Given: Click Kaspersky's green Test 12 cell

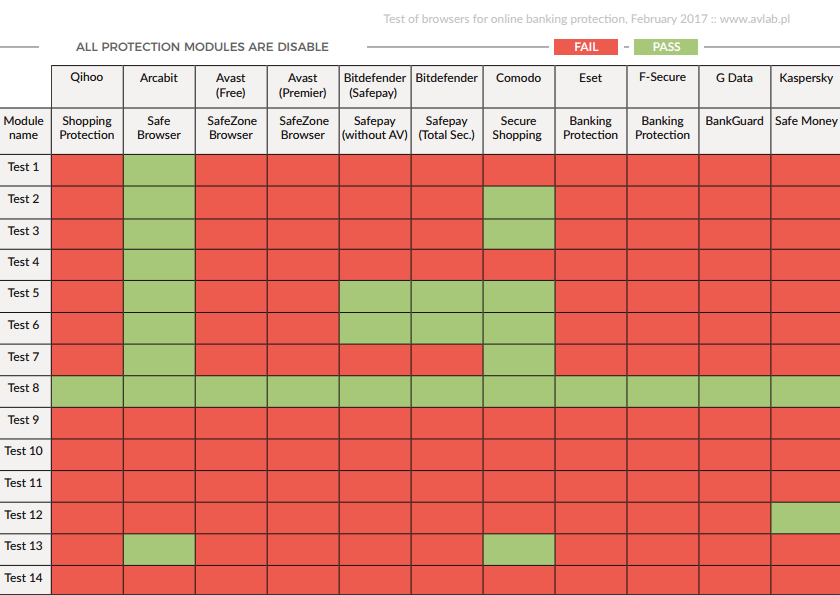Looking at the screenshot, I should point(805,517).
